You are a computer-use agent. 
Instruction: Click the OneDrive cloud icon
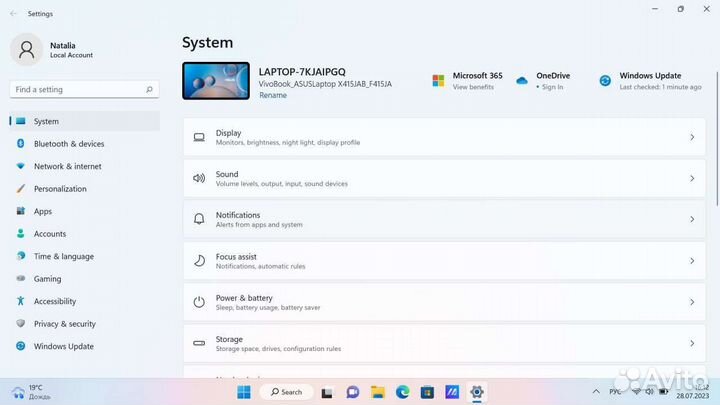click(522, 81)
